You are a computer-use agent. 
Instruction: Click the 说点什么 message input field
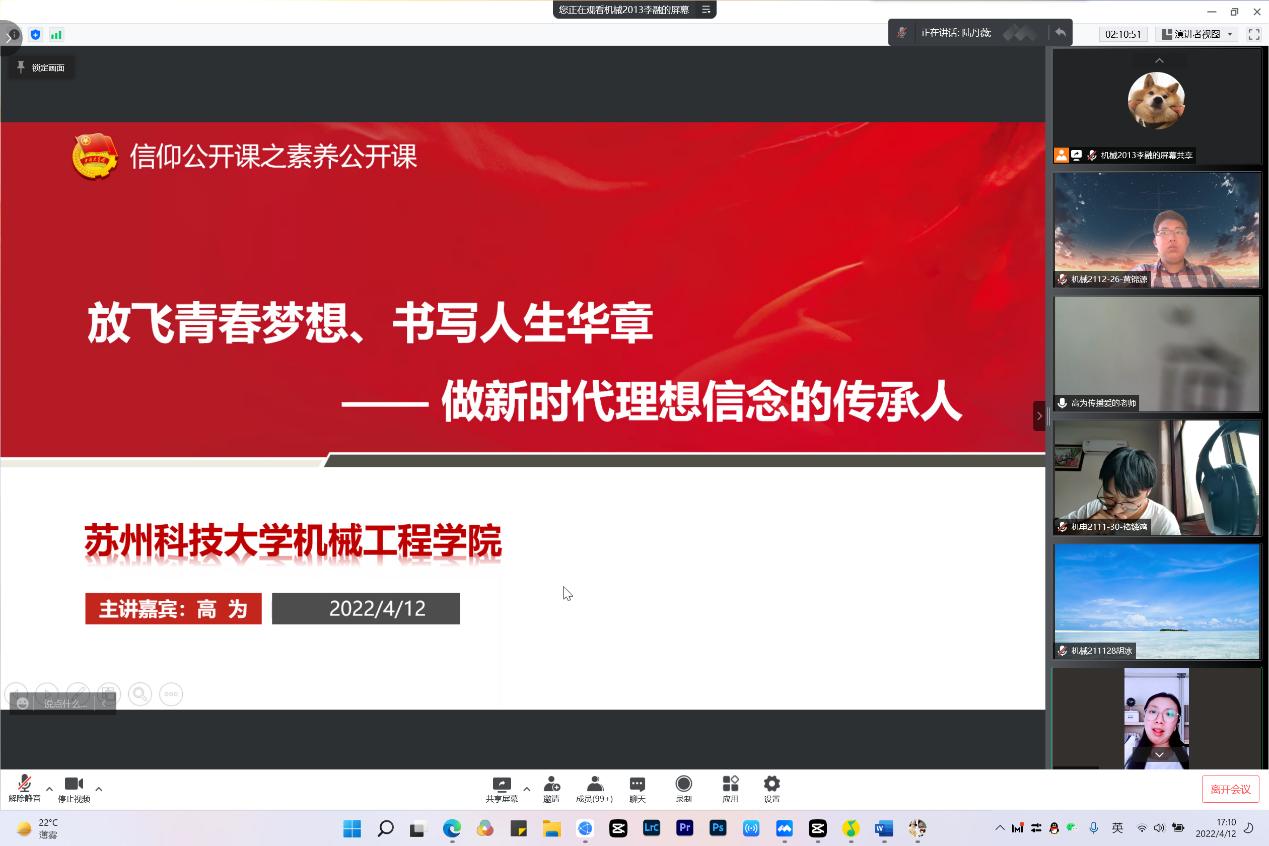62,702
